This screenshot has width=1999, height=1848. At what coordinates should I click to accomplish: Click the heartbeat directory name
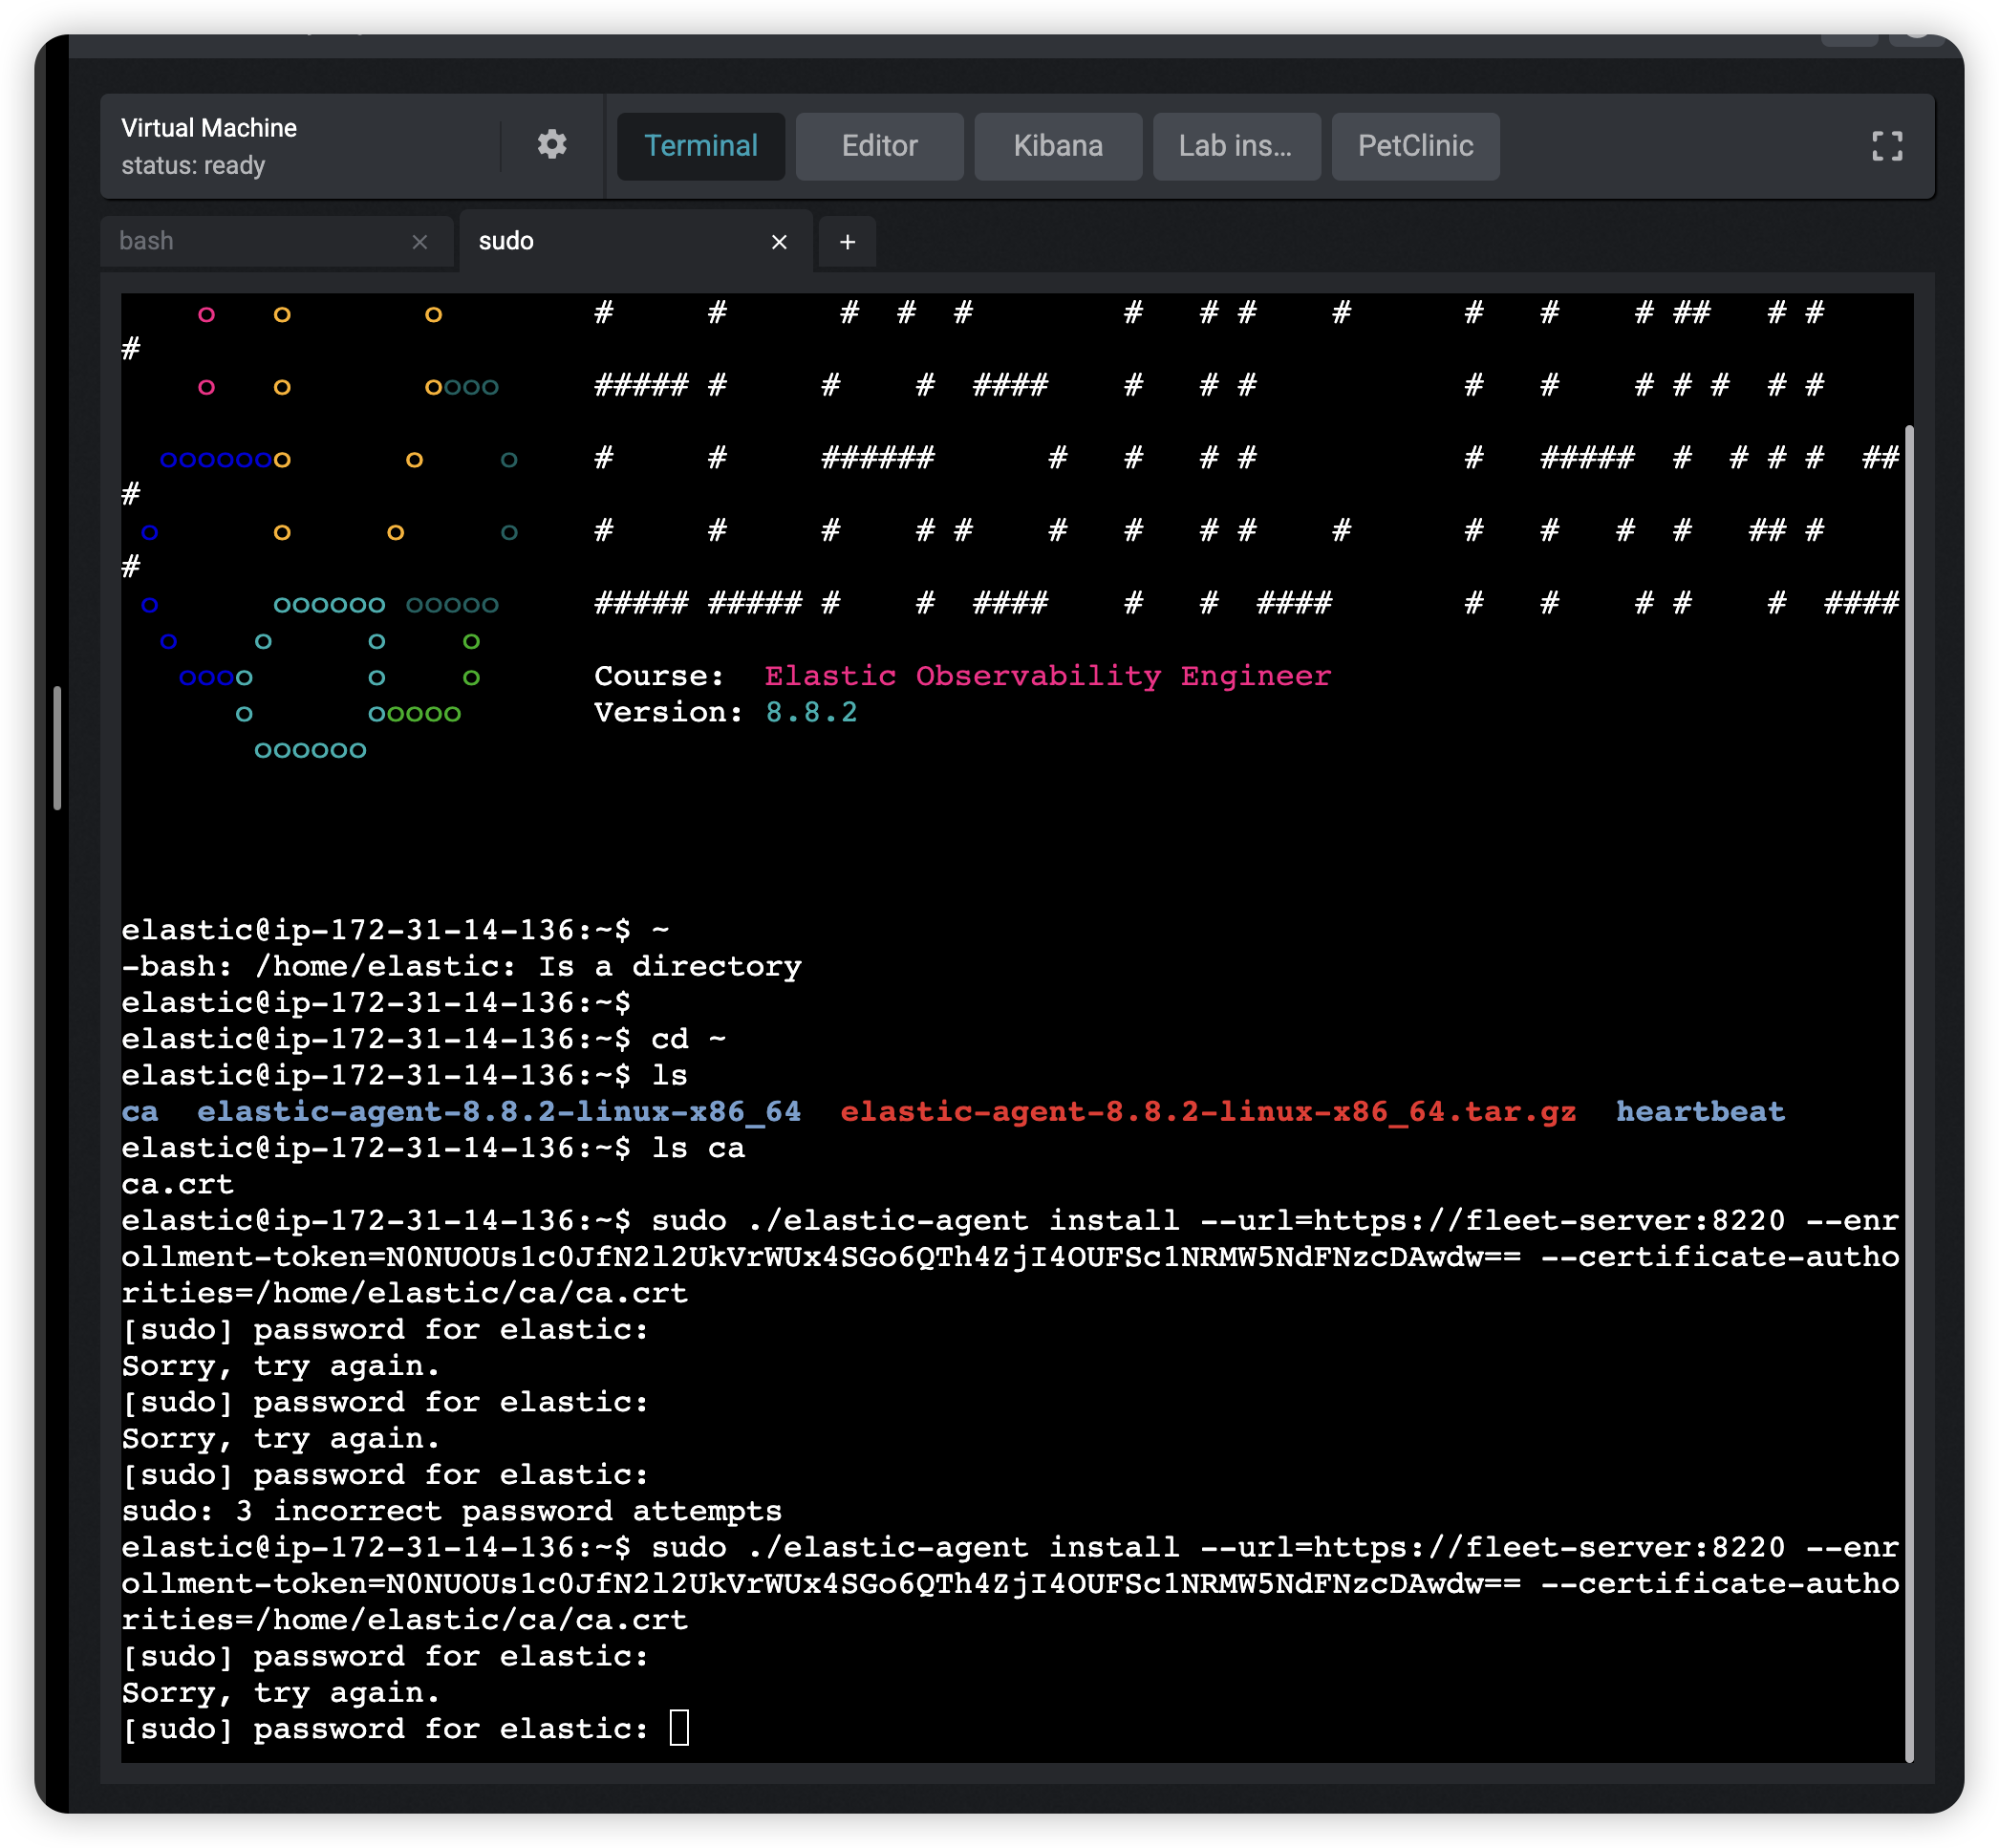(x=1699, y=1111)
